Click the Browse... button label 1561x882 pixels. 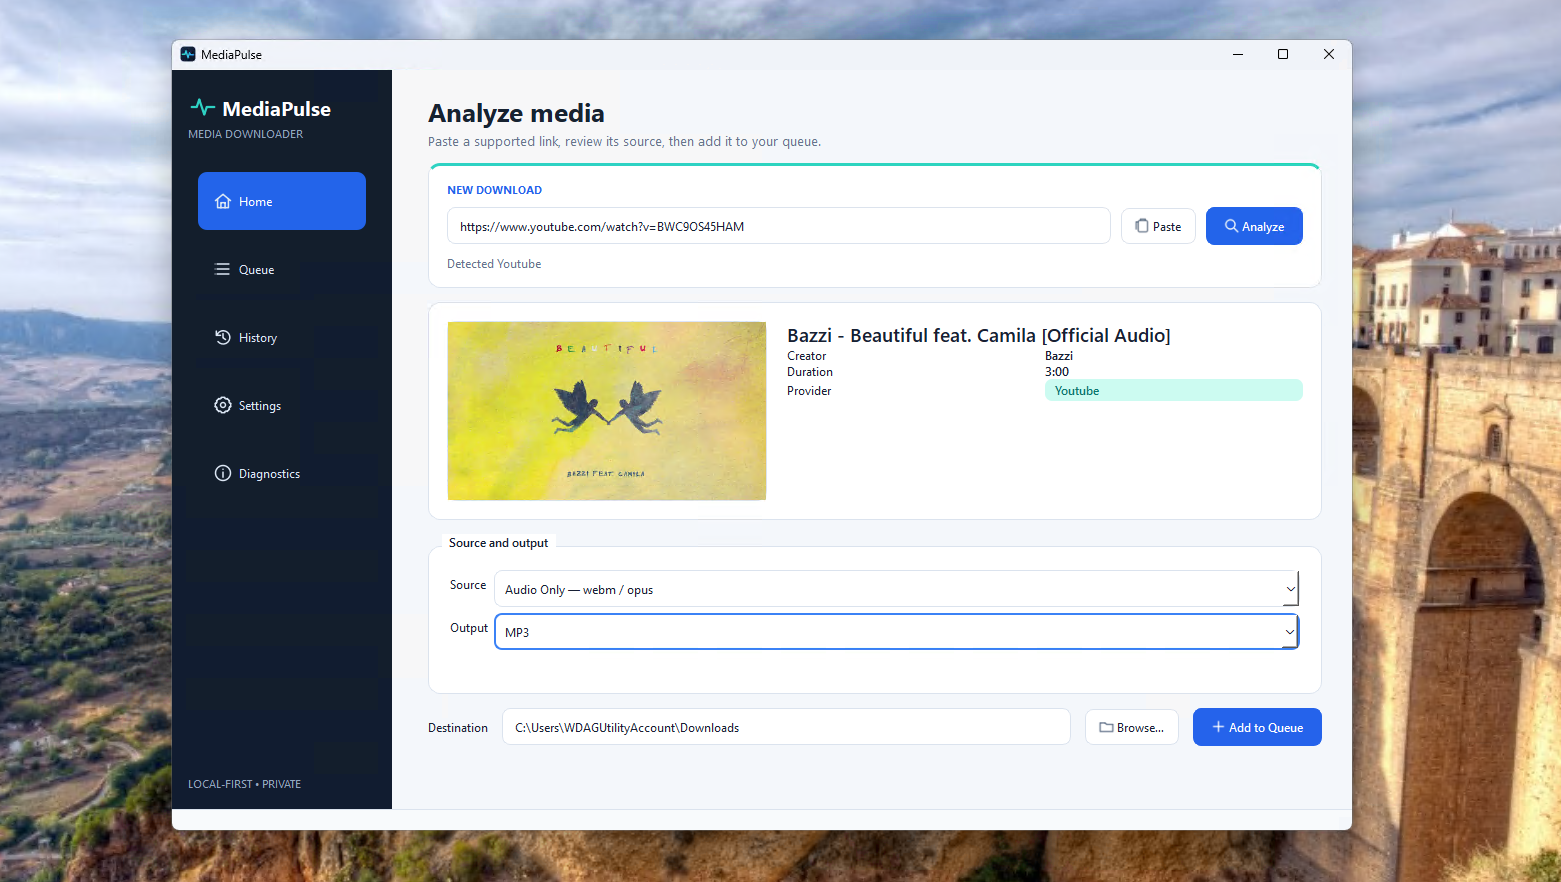coord(1140,728)
